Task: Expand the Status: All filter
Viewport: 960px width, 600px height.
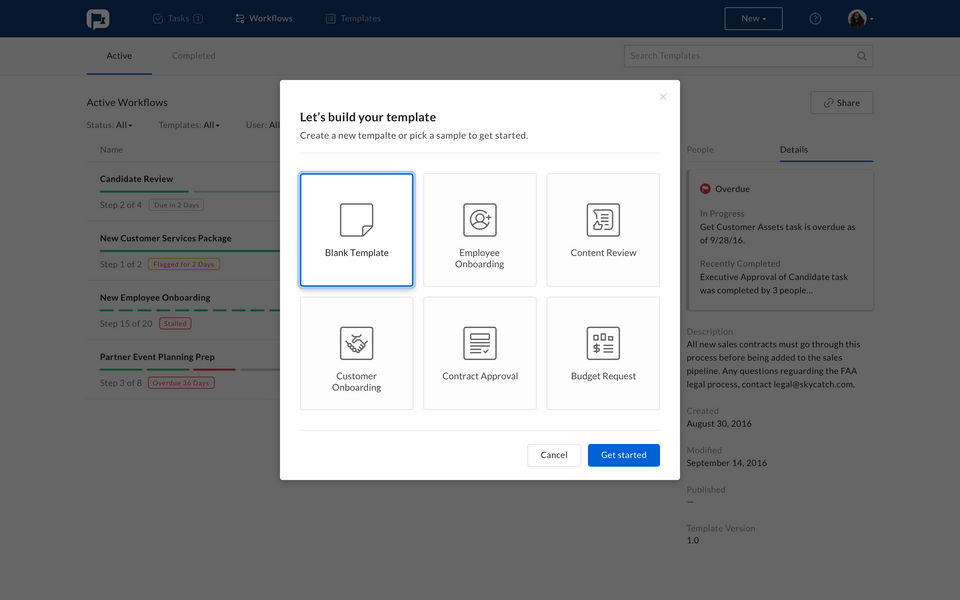Action: click(109, 125)
